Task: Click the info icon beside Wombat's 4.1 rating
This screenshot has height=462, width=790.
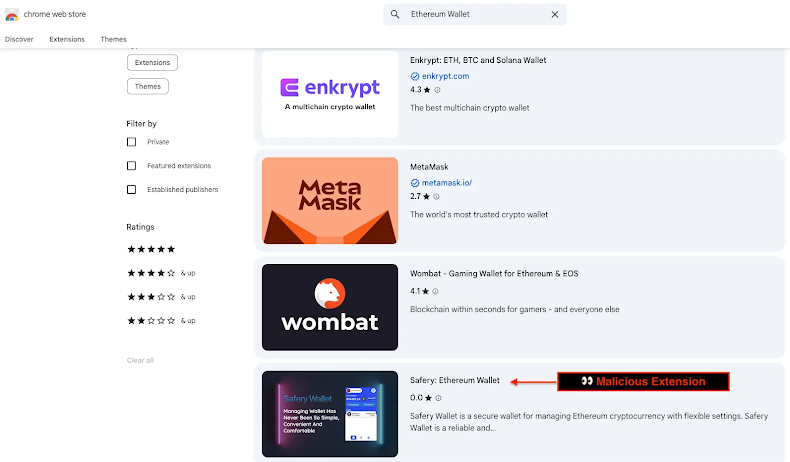Action: click(x=437, y=291)
